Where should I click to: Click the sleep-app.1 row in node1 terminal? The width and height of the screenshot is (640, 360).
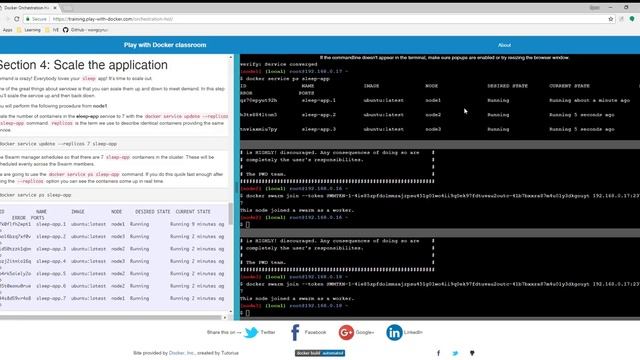pyautogui.click(x=435, y=100)
